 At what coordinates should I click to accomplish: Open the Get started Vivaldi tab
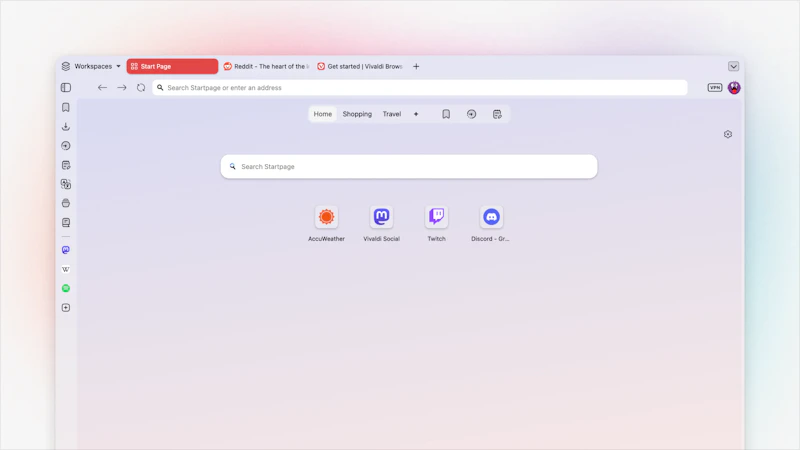360,66
